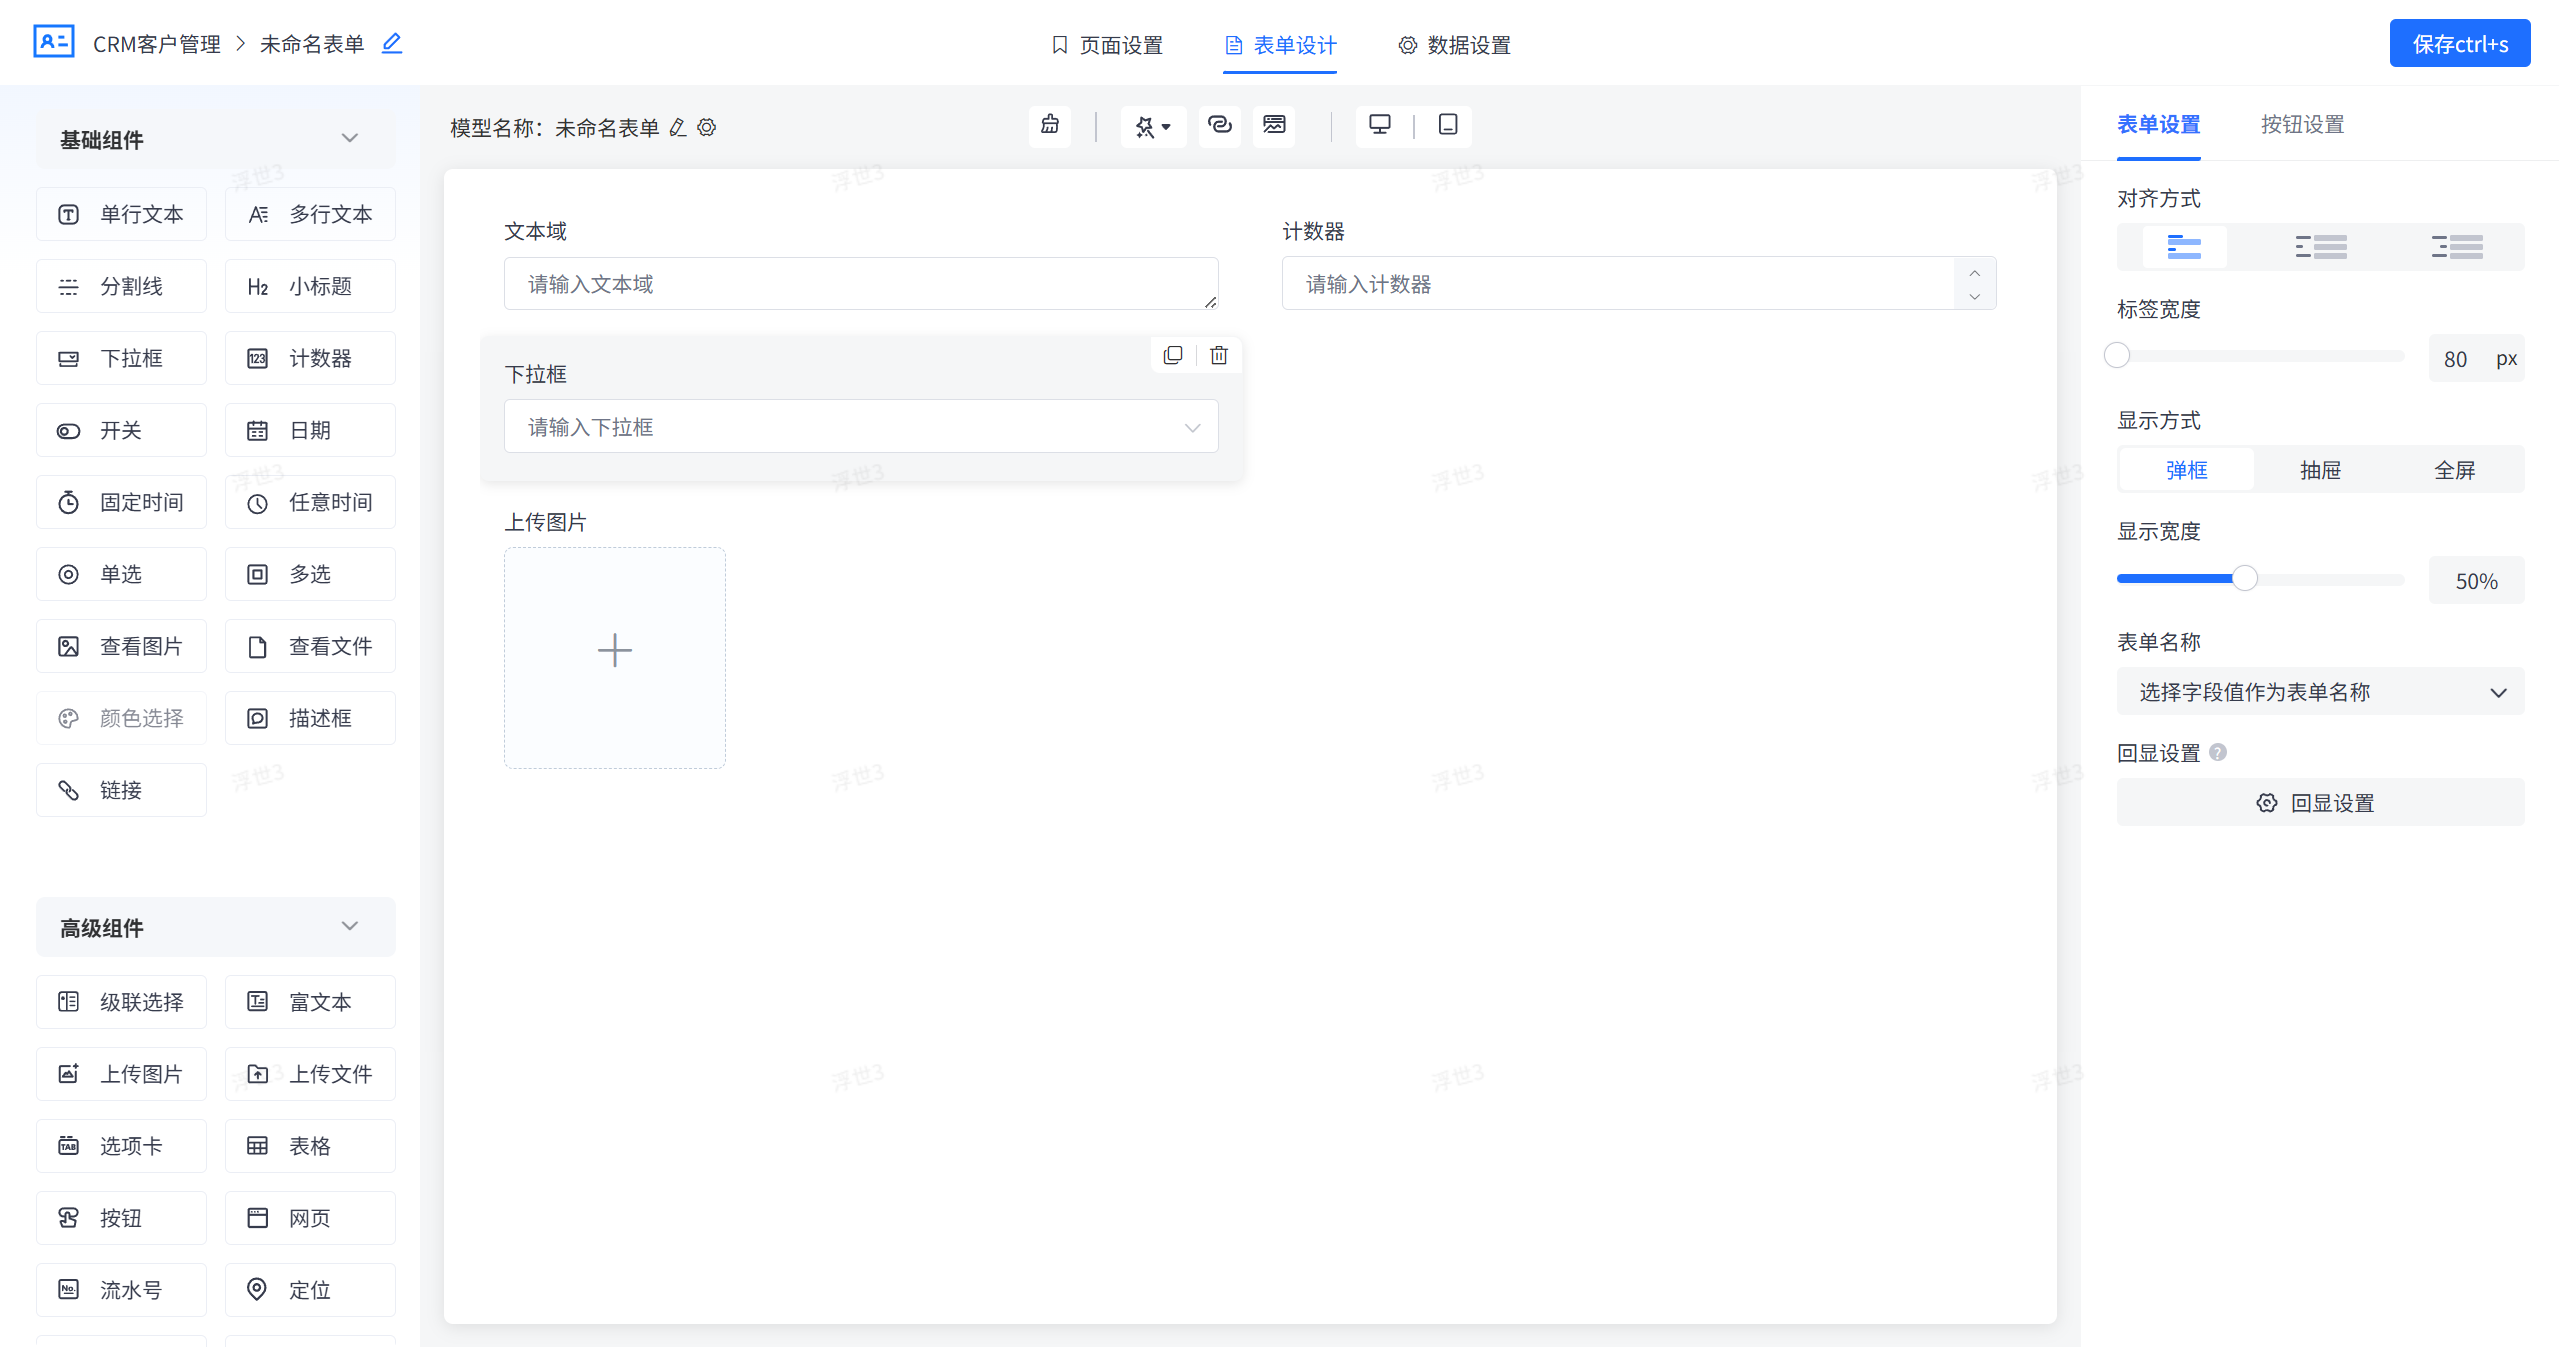Choose 抽屉 display mode
The height and width of the screenshot is (1347, 2559).
2321,470
